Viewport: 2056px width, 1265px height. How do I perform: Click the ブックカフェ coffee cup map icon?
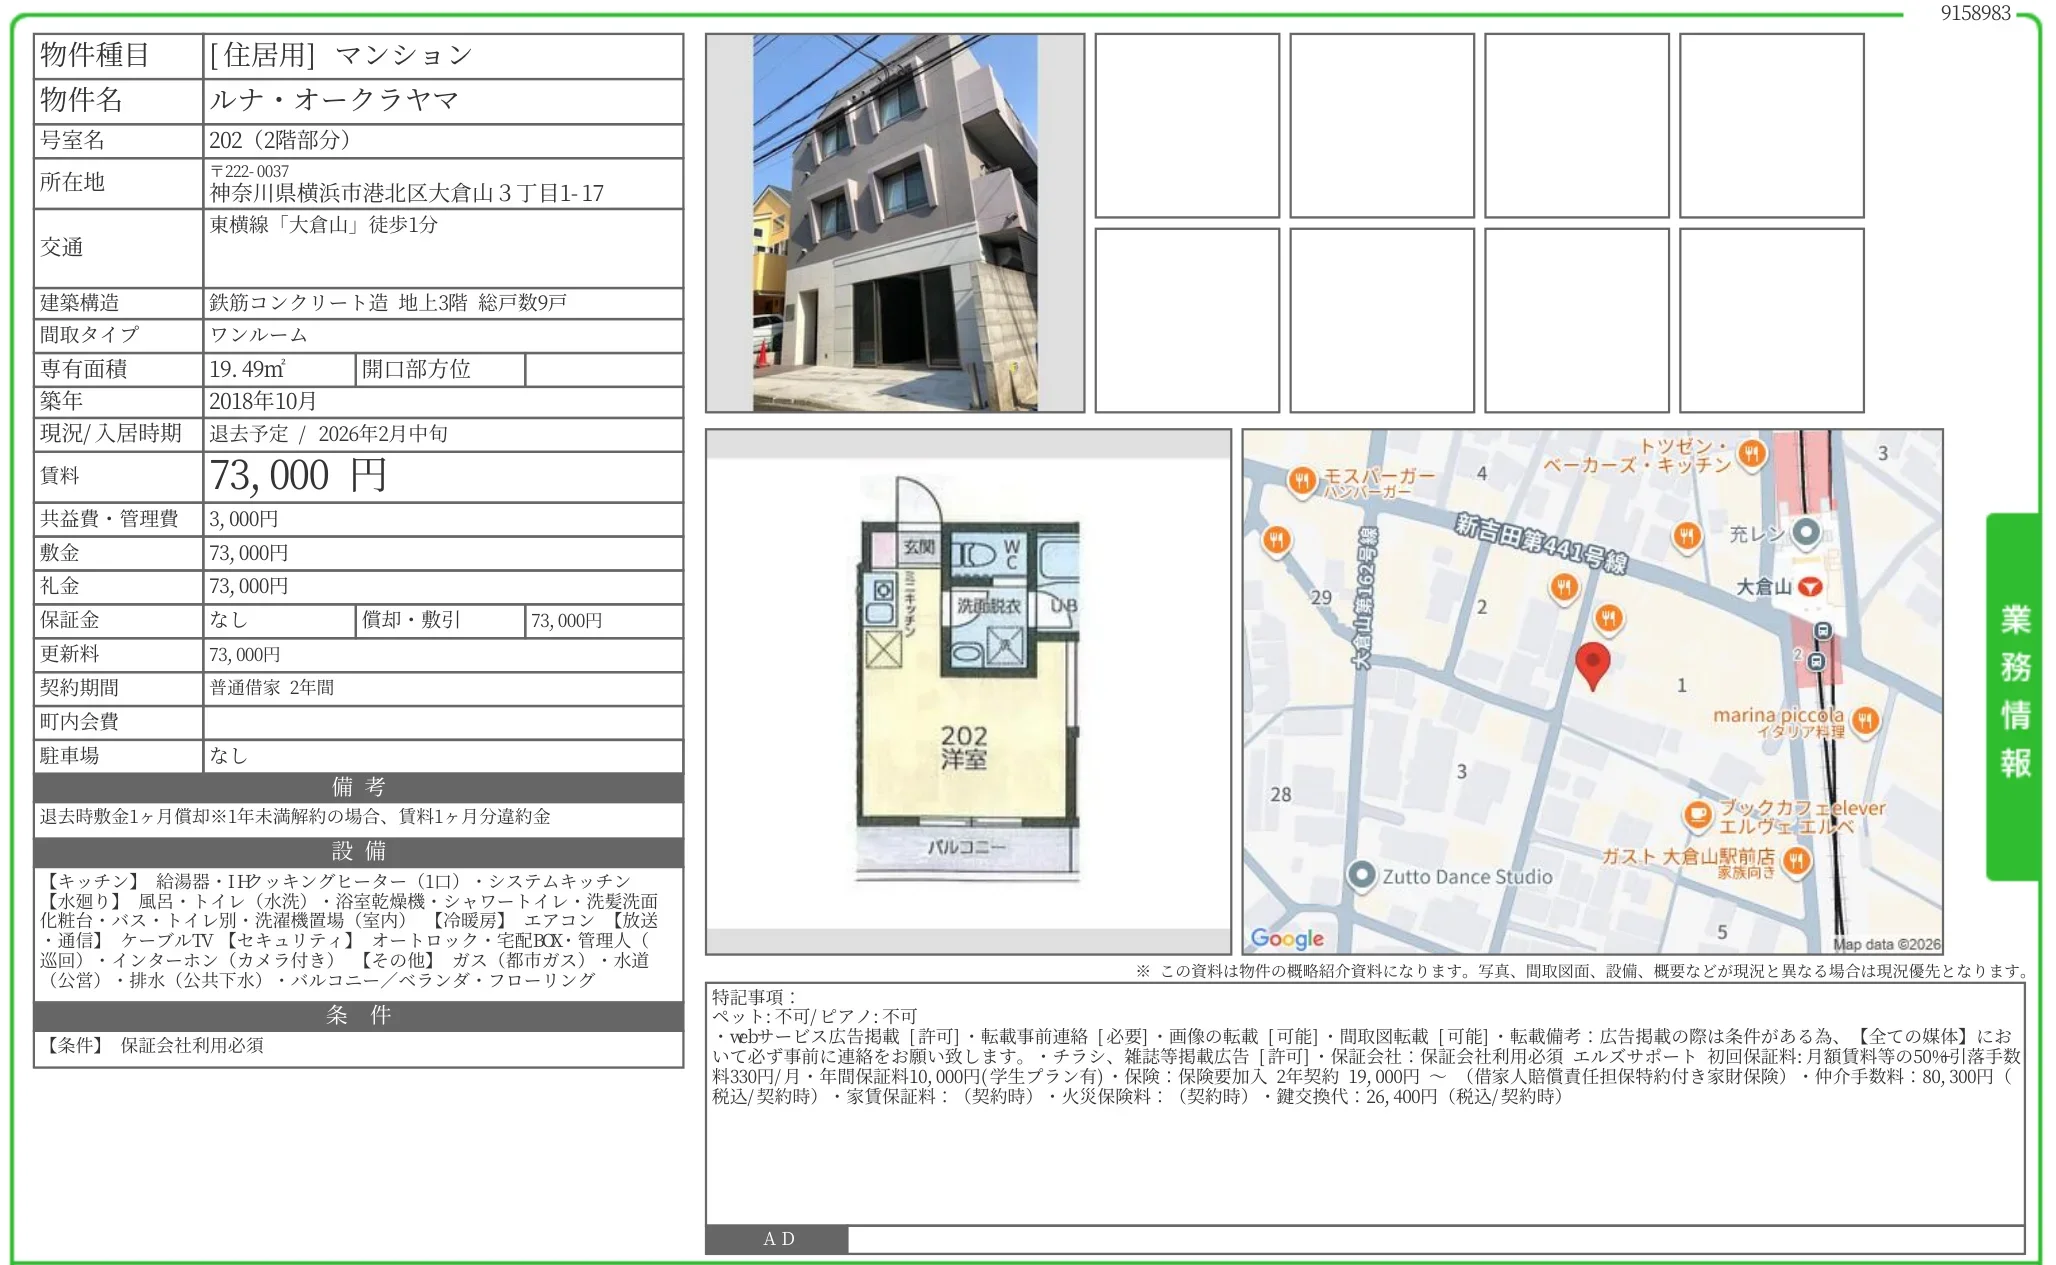(1697, 815)
